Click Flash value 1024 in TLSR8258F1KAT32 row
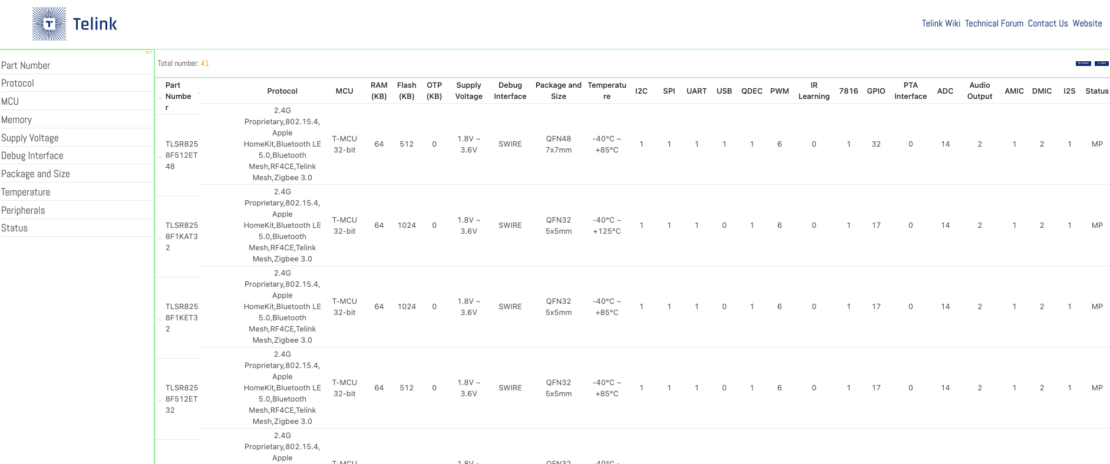 (x=407, y=226)
